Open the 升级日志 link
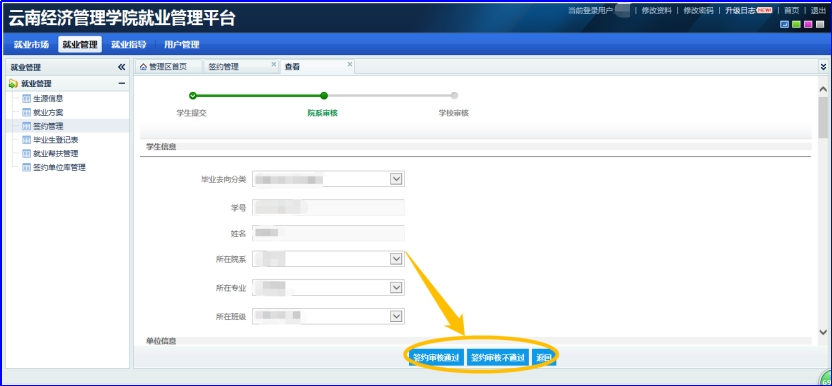 click(741, 11)
